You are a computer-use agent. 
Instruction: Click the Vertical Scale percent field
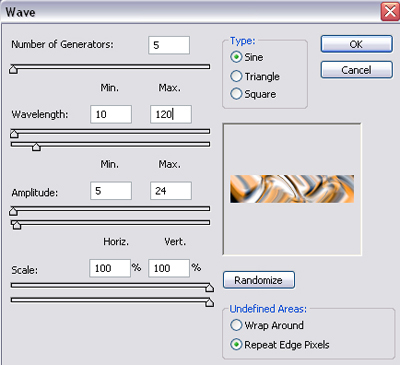169,268
